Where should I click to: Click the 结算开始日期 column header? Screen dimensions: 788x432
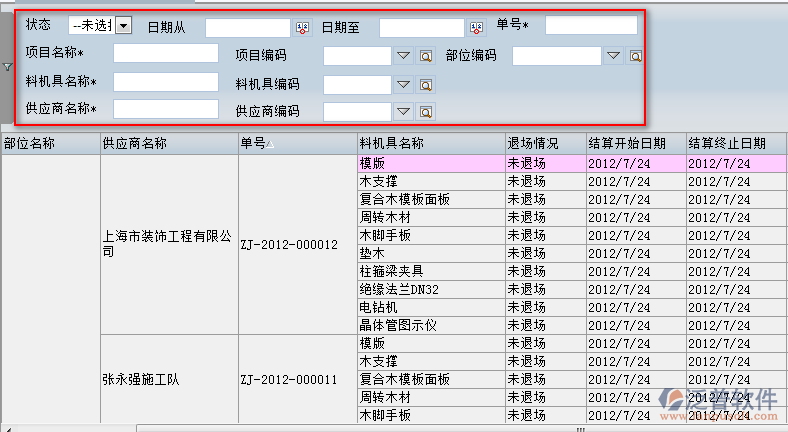coord(635,144)
